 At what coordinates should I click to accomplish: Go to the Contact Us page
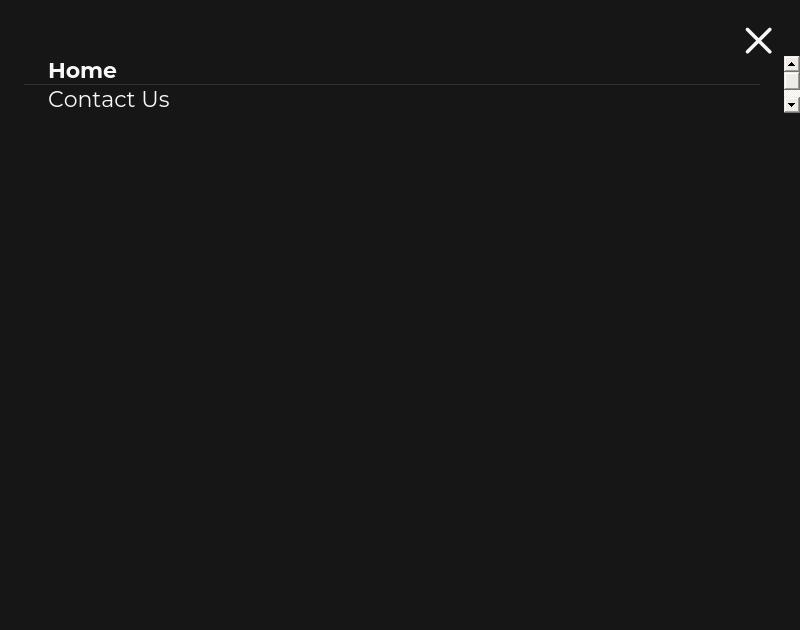click(108, 99)
